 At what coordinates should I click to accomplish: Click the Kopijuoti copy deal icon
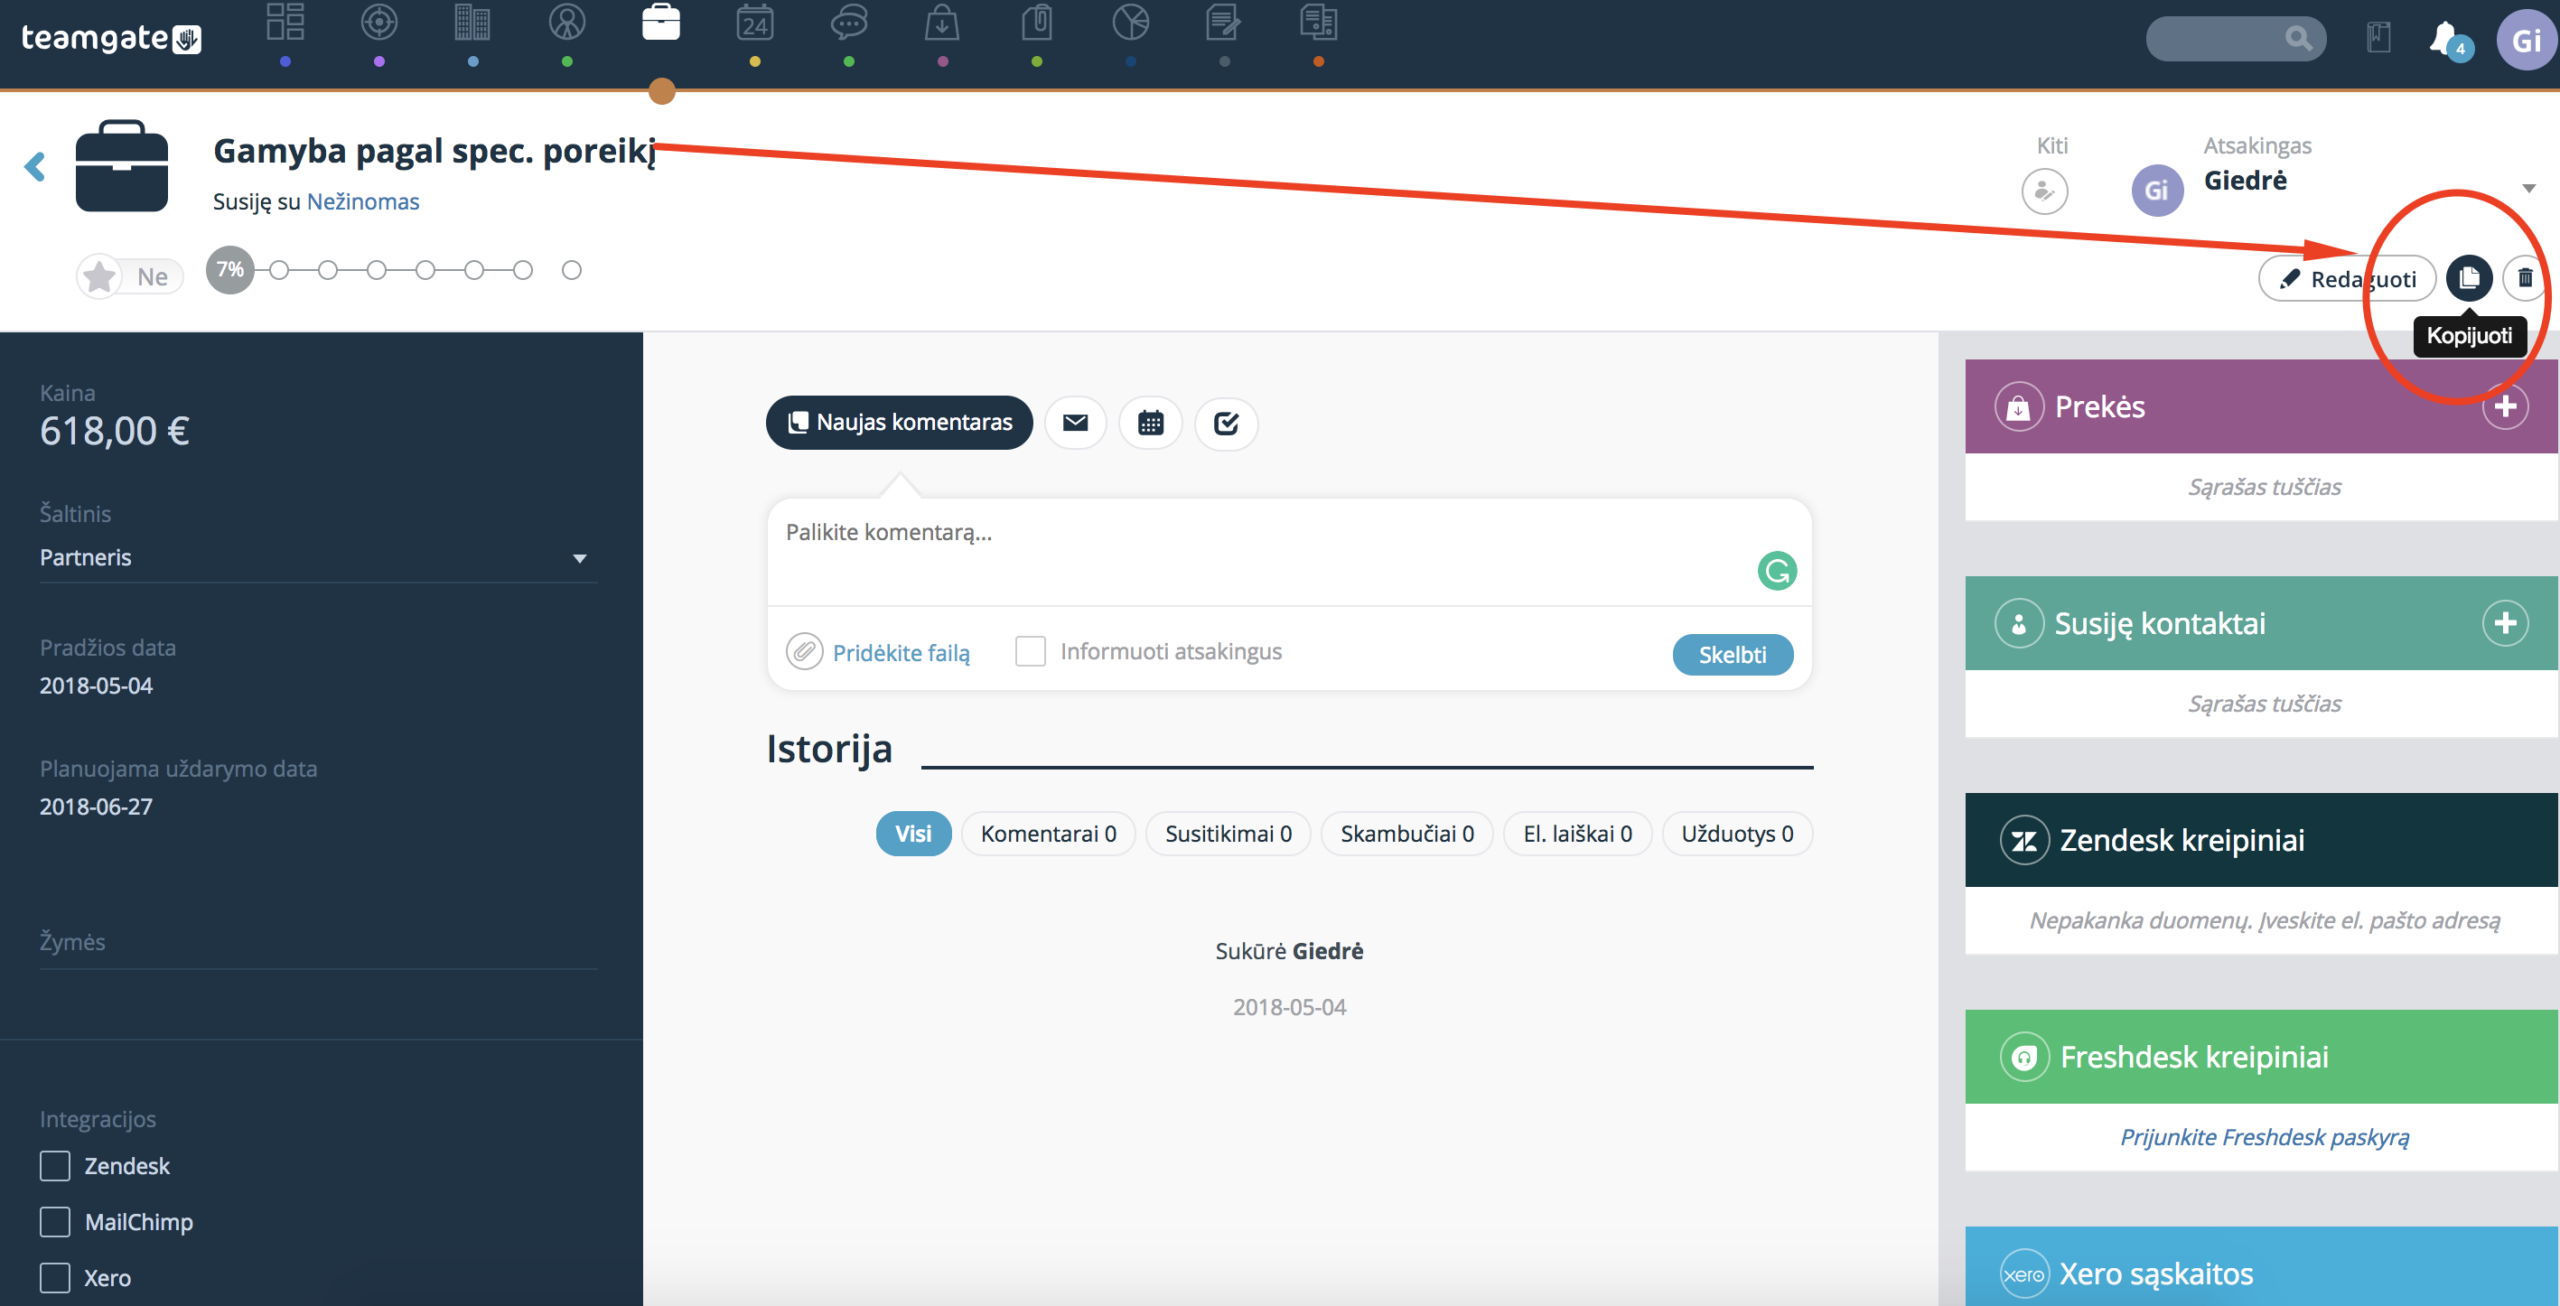tap(2469, 278)
